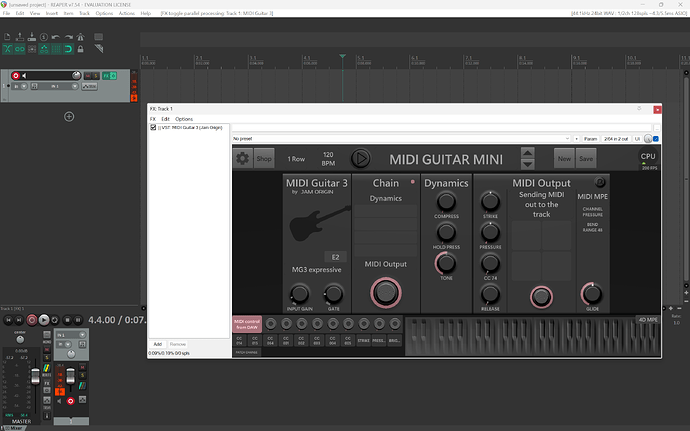Click the transport record button

[31, 320]
